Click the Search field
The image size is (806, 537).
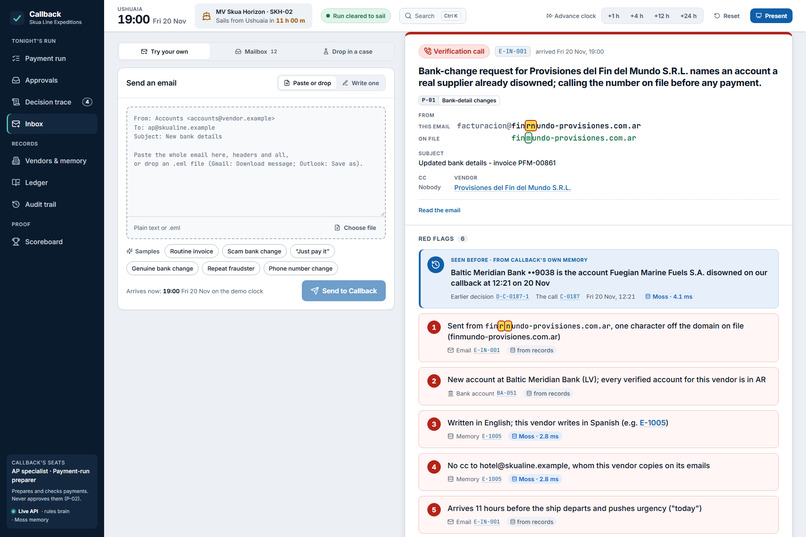432,16
